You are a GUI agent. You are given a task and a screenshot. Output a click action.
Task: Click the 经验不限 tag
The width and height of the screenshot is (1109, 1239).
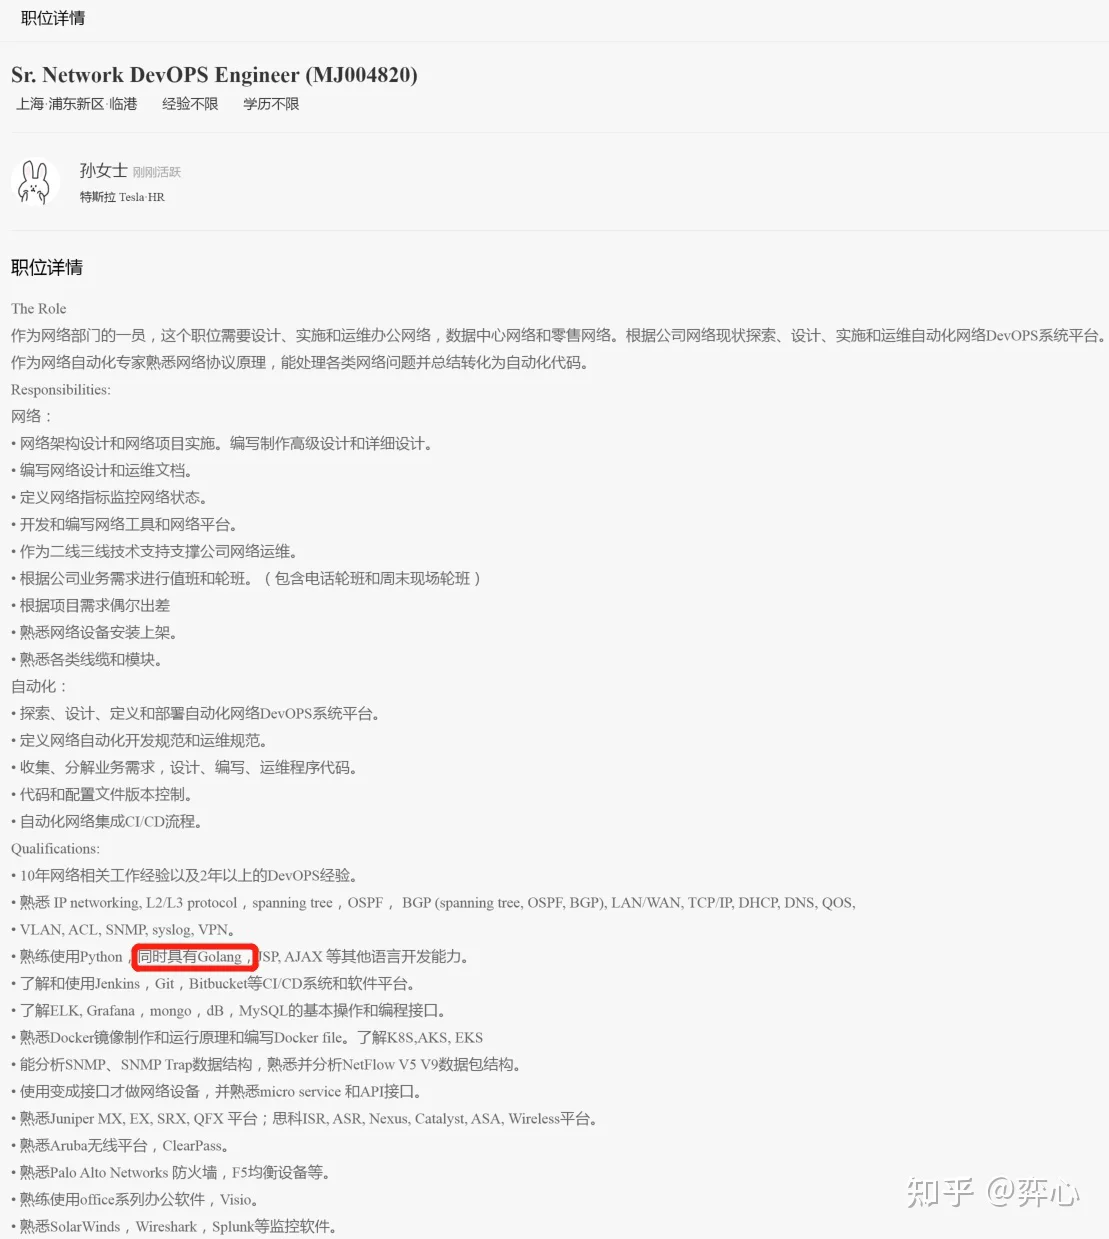tap(190, 104)
